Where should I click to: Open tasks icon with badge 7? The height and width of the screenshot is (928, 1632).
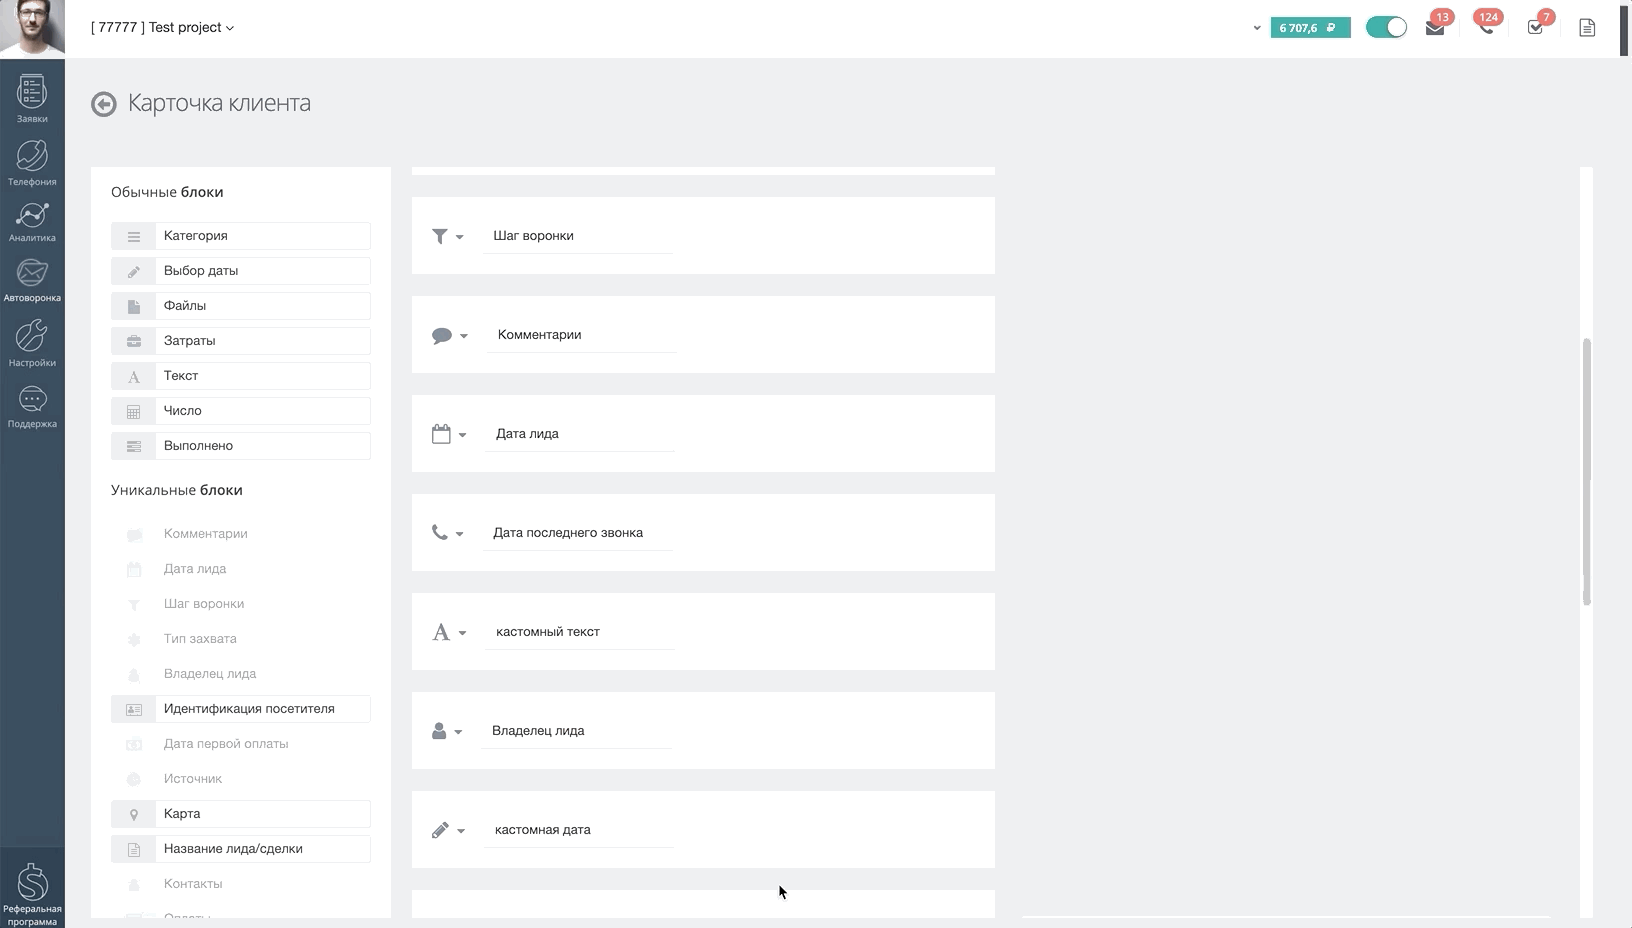1537,27
